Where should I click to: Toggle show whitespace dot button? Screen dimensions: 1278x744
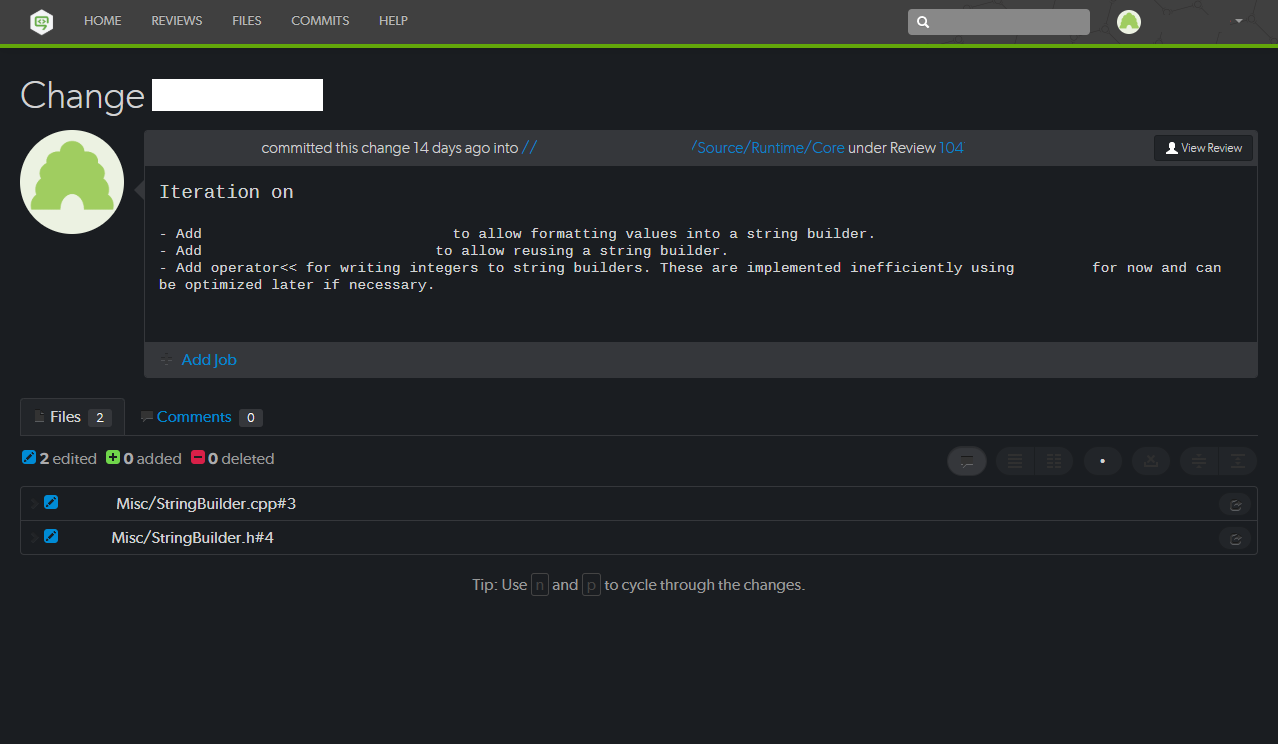click(x=1102, y=461)
